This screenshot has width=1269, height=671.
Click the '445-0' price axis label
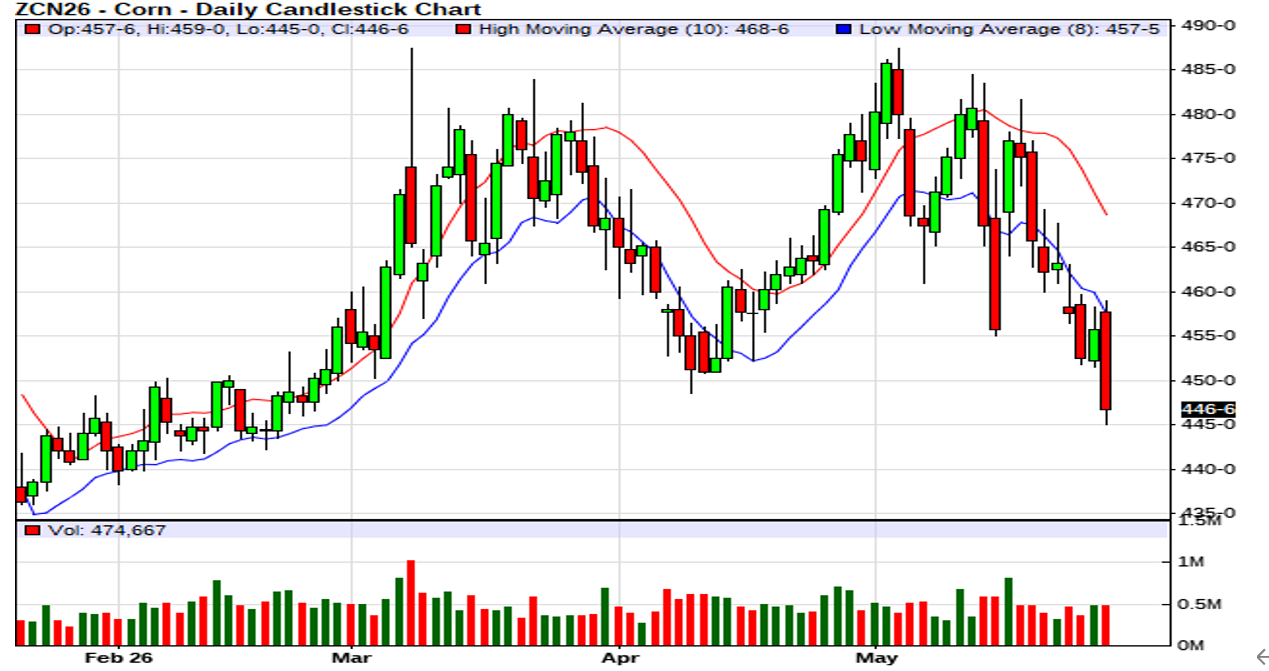click(1209, 425)
